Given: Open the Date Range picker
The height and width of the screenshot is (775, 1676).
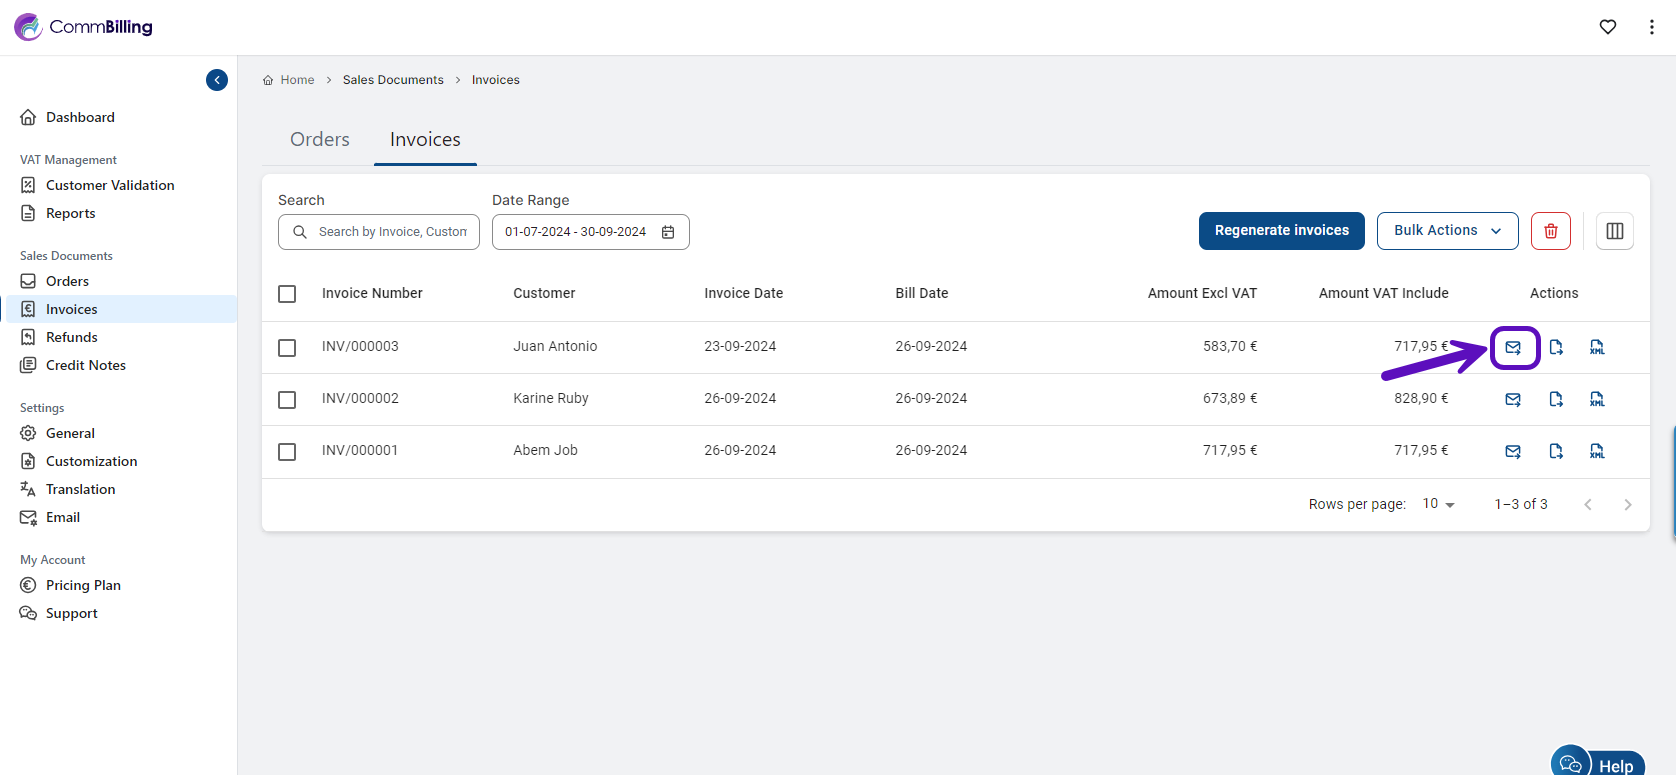Looking at the screenshot, I should coord(590,232).
